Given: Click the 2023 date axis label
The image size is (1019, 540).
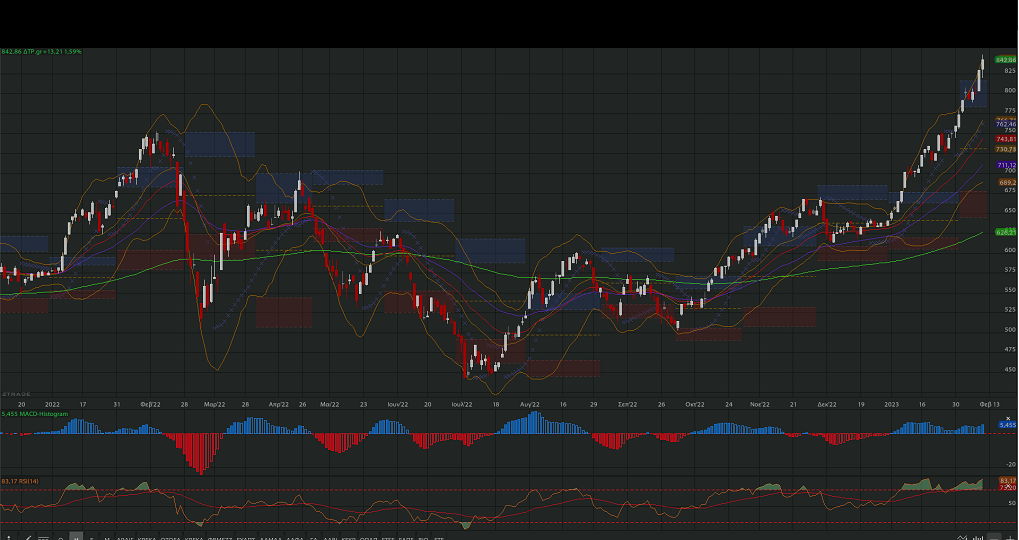Looking at the screenshot, I should pyautogui.click(x=892, y=404).
